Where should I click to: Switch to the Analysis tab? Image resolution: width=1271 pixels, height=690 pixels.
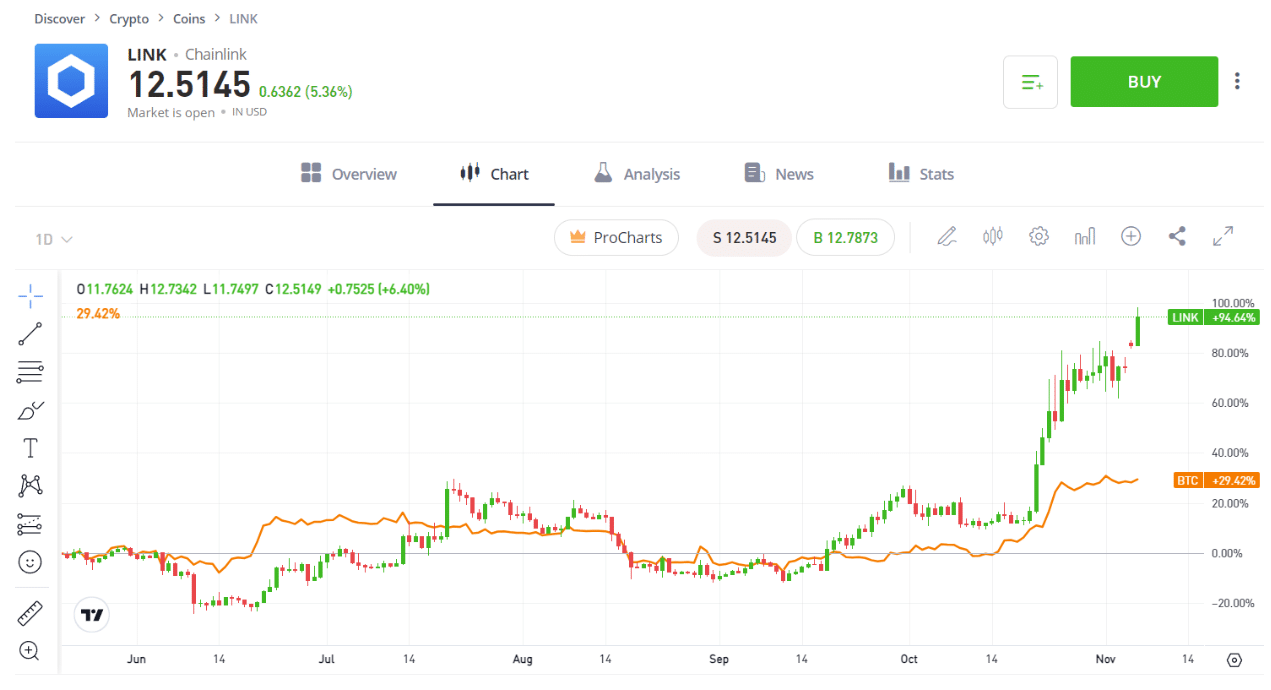click(x=636, y=174)
